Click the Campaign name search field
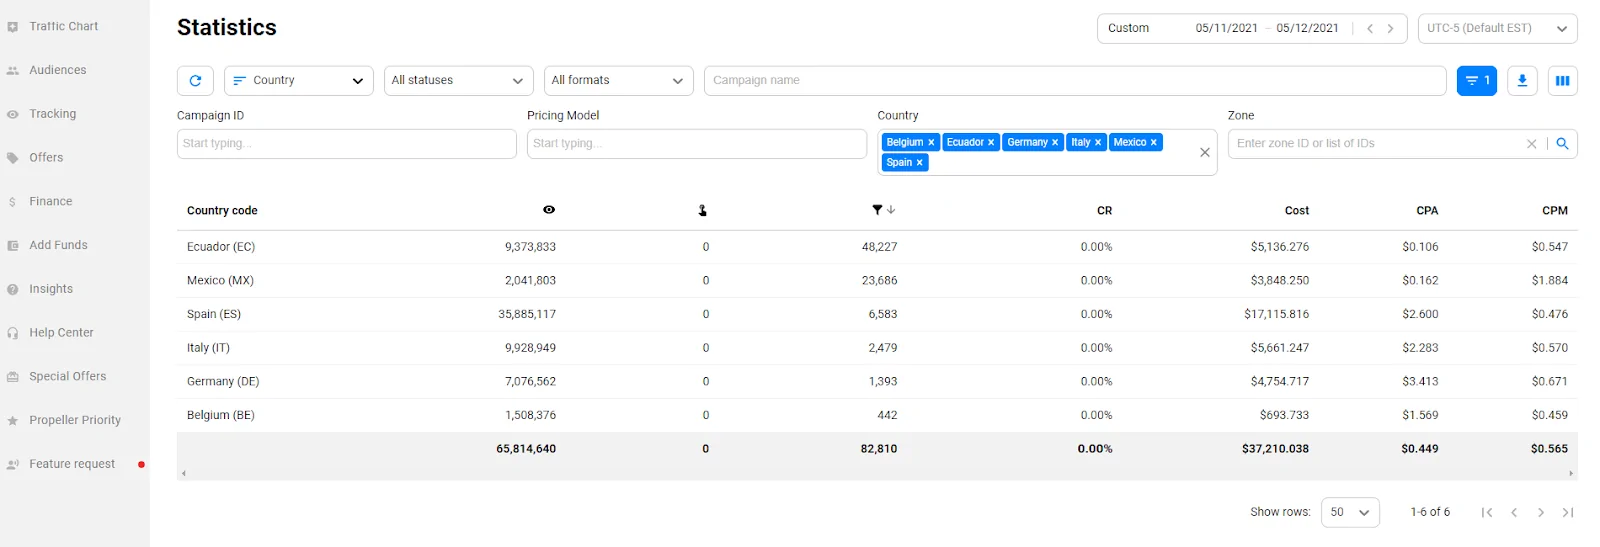 (1074, 81)
